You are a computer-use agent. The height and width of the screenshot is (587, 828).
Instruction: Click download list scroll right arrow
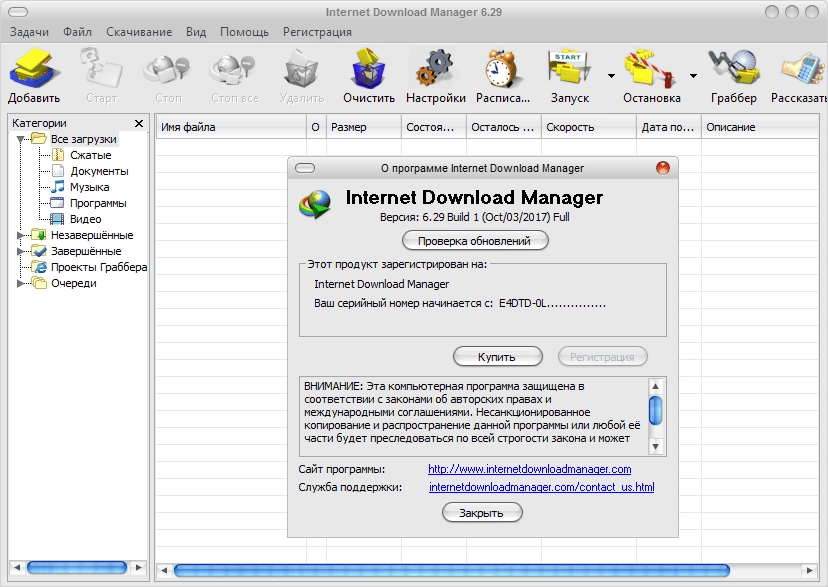coord(808,570)
